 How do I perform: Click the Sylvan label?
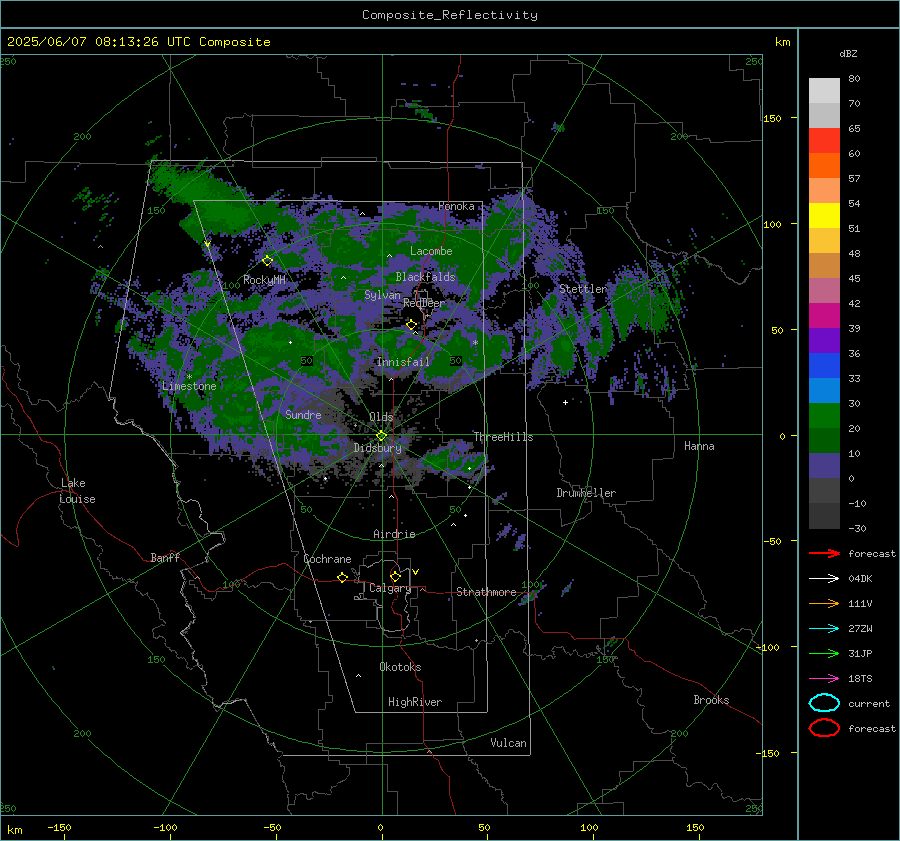click(x=382, y=295)
